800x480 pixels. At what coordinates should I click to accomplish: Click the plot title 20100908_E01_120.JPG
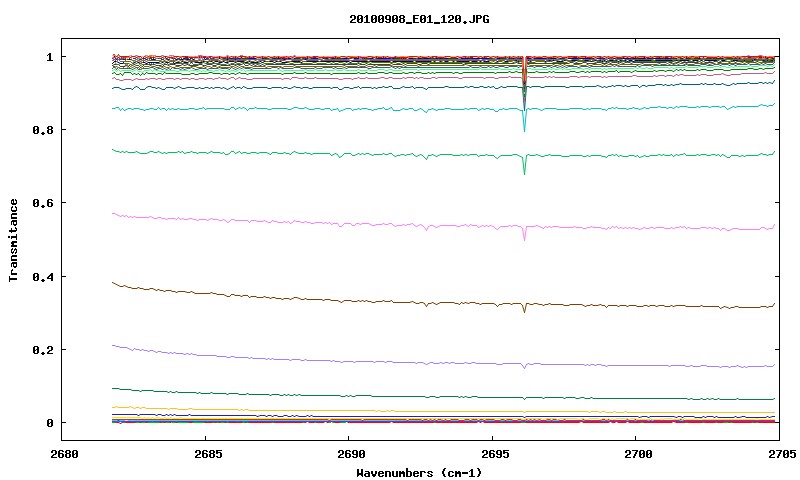[x=419, y=19]
